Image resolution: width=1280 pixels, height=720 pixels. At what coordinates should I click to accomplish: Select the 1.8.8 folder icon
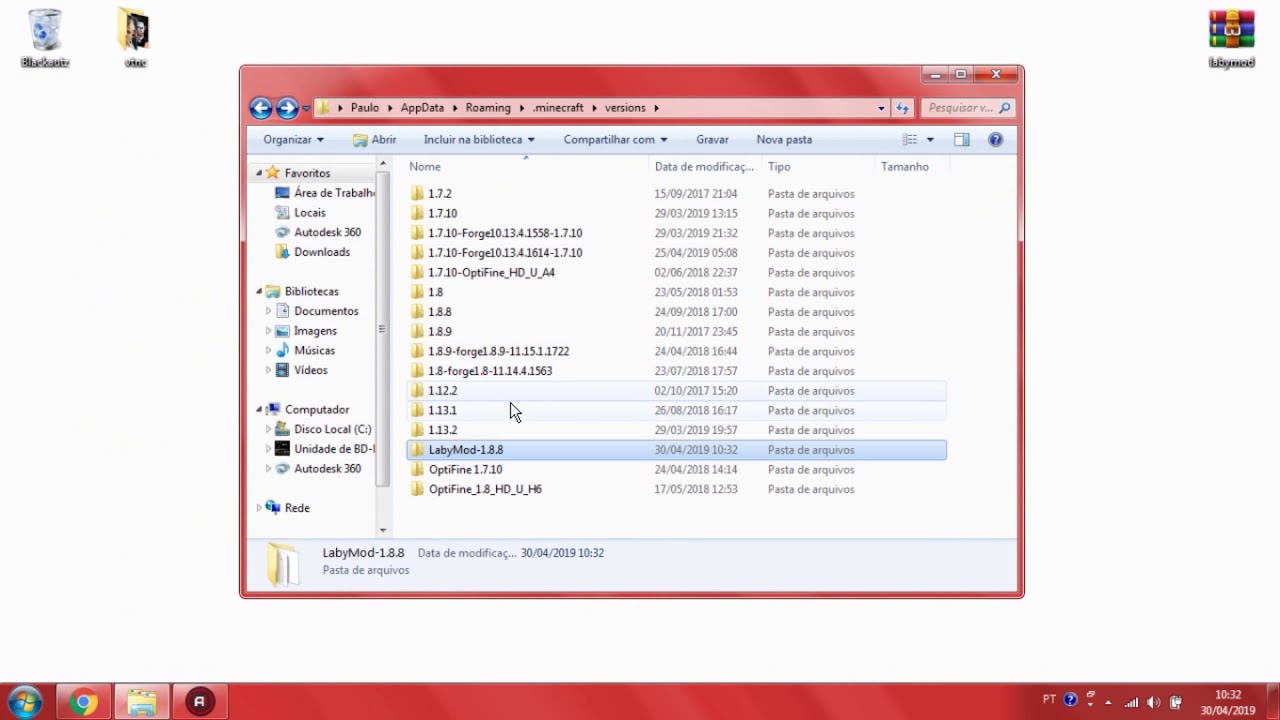tap(418, 312)
